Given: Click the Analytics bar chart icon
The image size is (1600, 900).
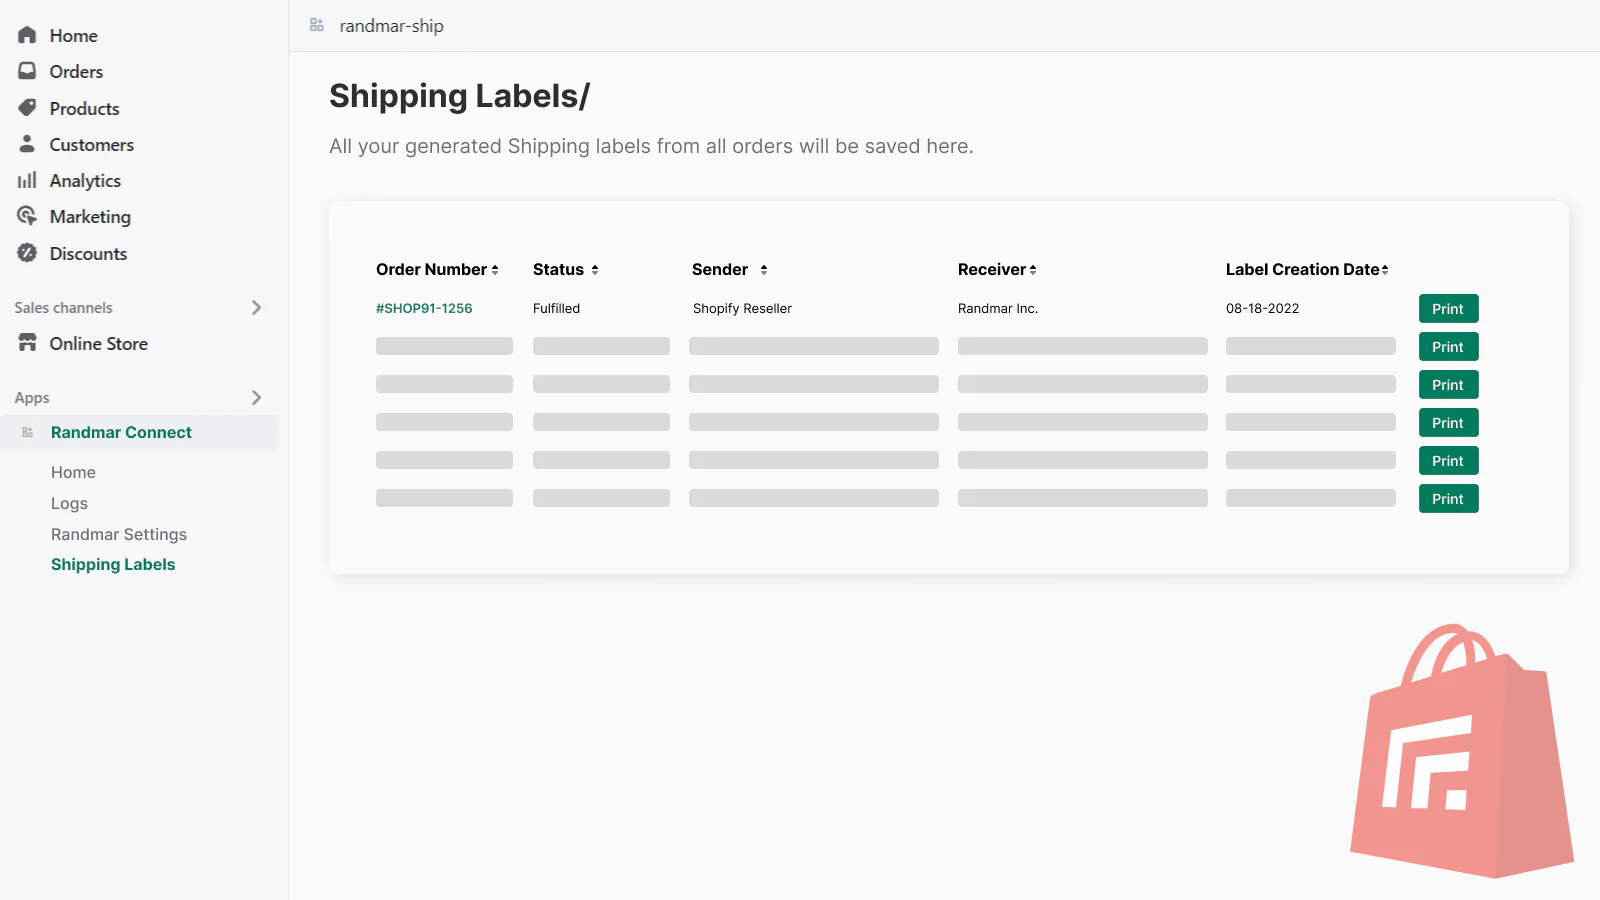Looking at the screenshot, I should click(27, 180).
